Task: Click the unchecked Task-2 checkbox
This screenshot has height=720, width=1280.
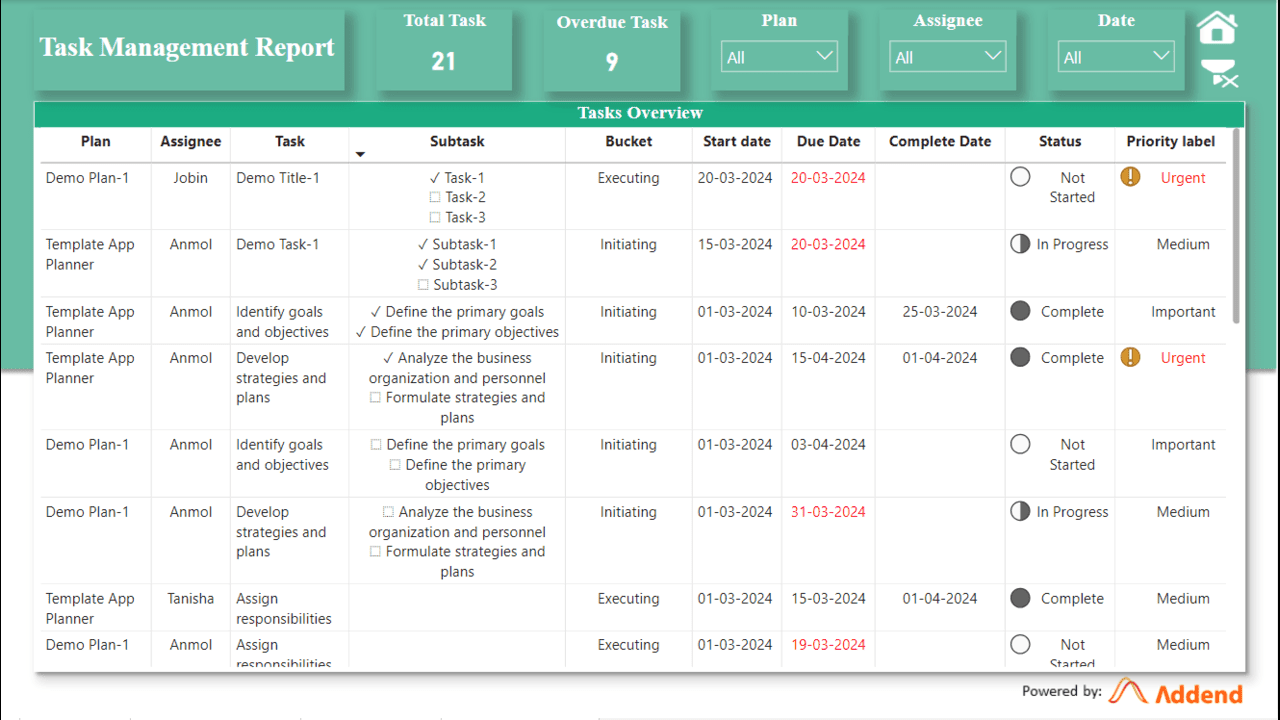Action: point(435,197)
